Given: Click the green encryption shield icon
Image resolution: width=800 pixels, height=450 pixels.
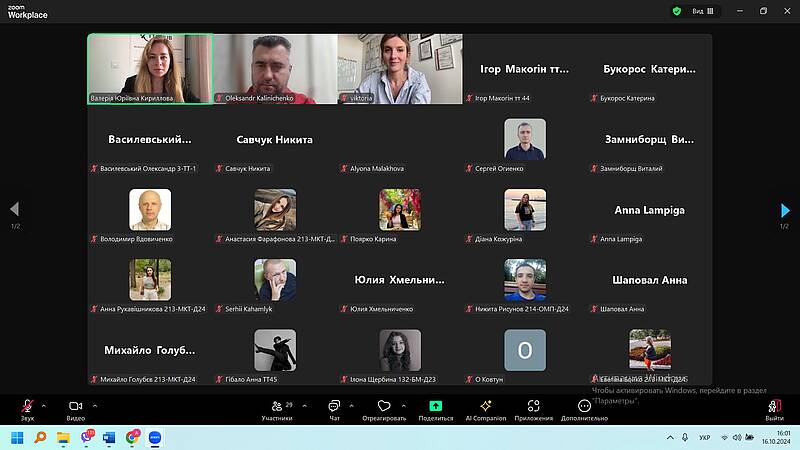Looking at the screenshot, I should coord(677,11).
